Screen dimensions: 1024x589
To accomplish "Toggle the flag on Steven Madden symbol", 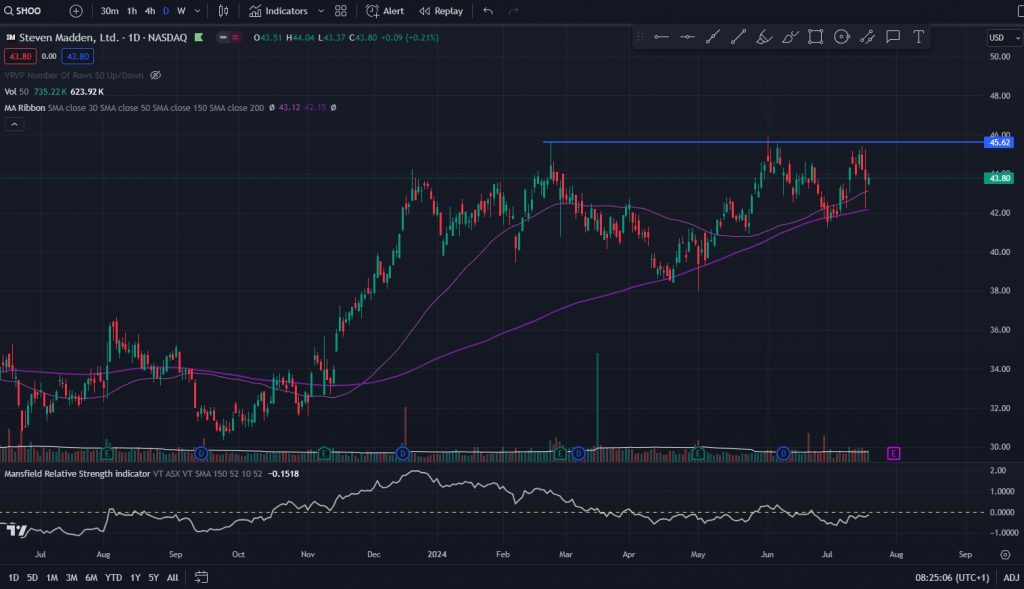I will 199,37.
